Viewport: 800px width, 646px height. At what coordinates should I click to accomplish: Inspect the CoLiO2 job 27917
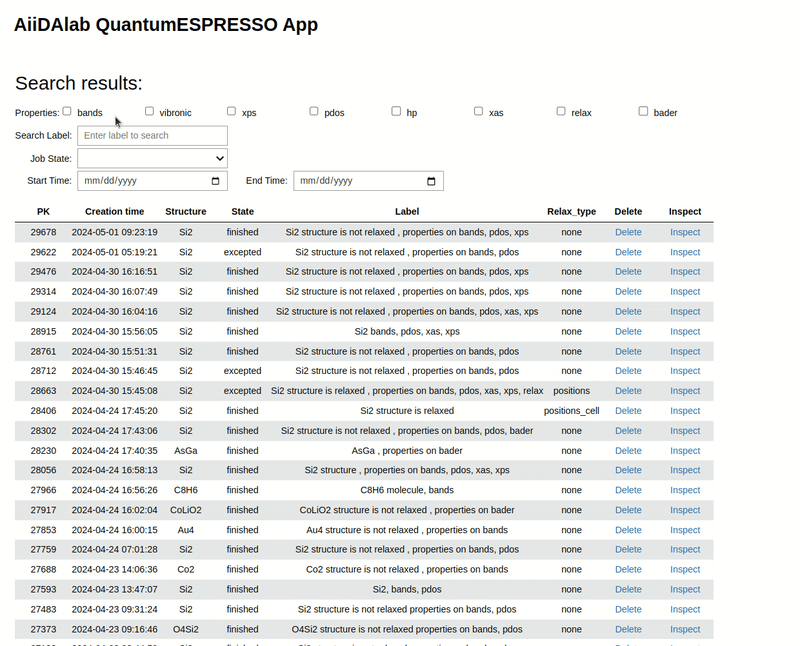click(x=685, y=510)
